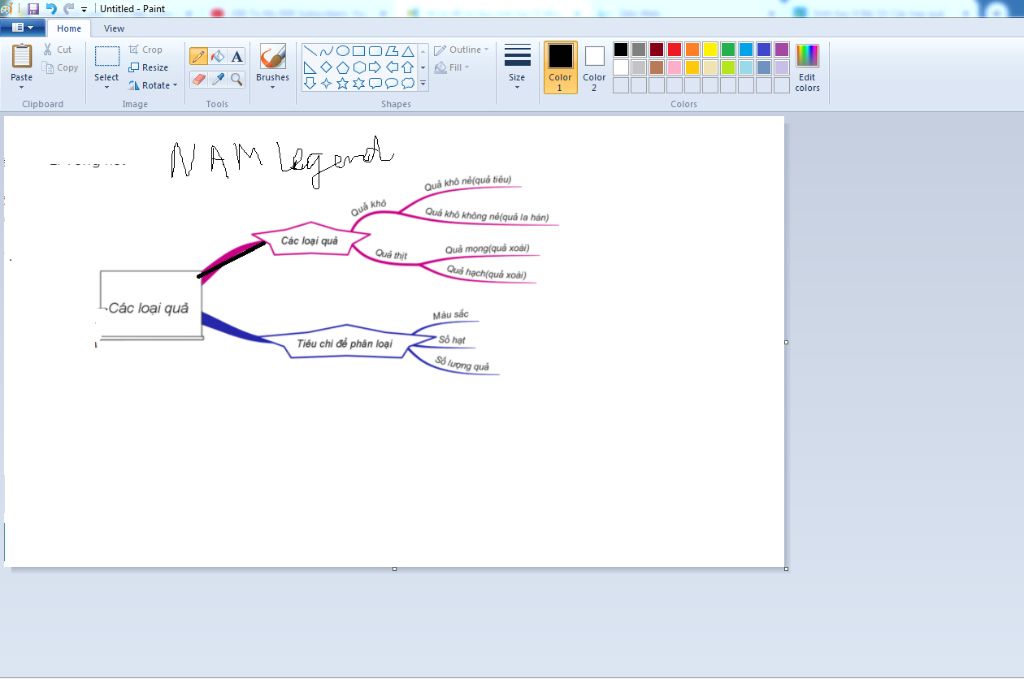Choose the Five-point star shape
This screenshot has height=679, width=1024.
(x=342, y=83)
